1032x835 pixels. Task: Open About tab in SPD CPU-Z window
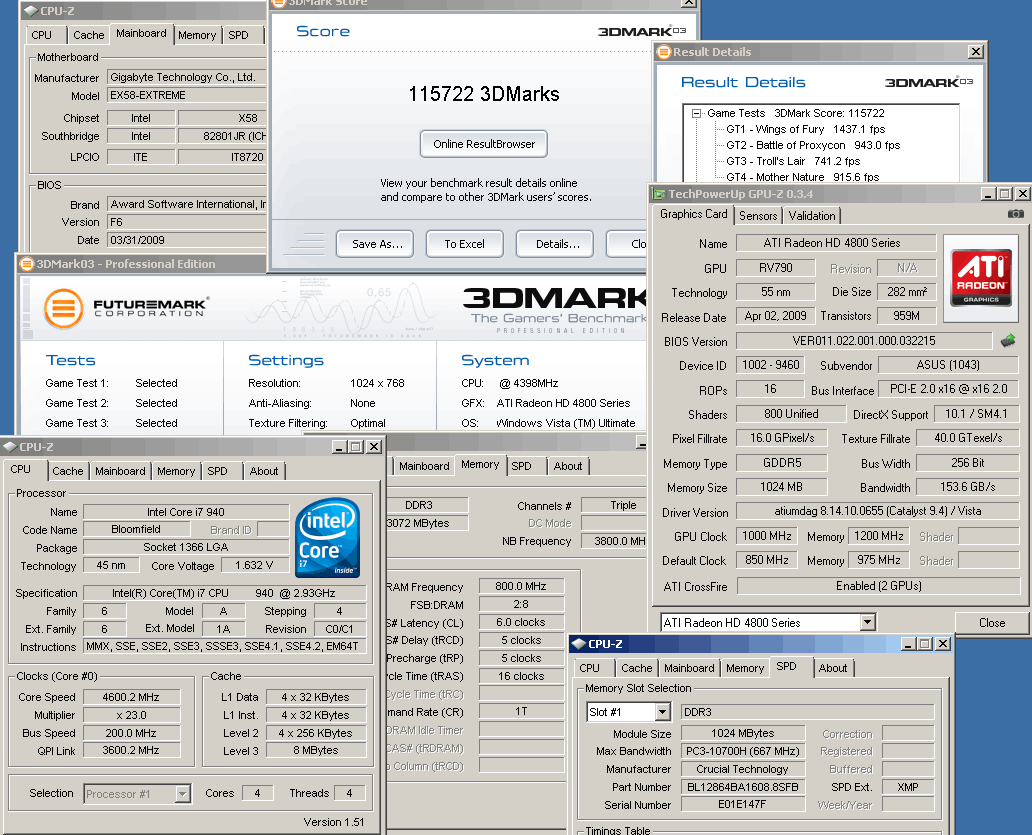pyautogui.click(x=833, y=668)
